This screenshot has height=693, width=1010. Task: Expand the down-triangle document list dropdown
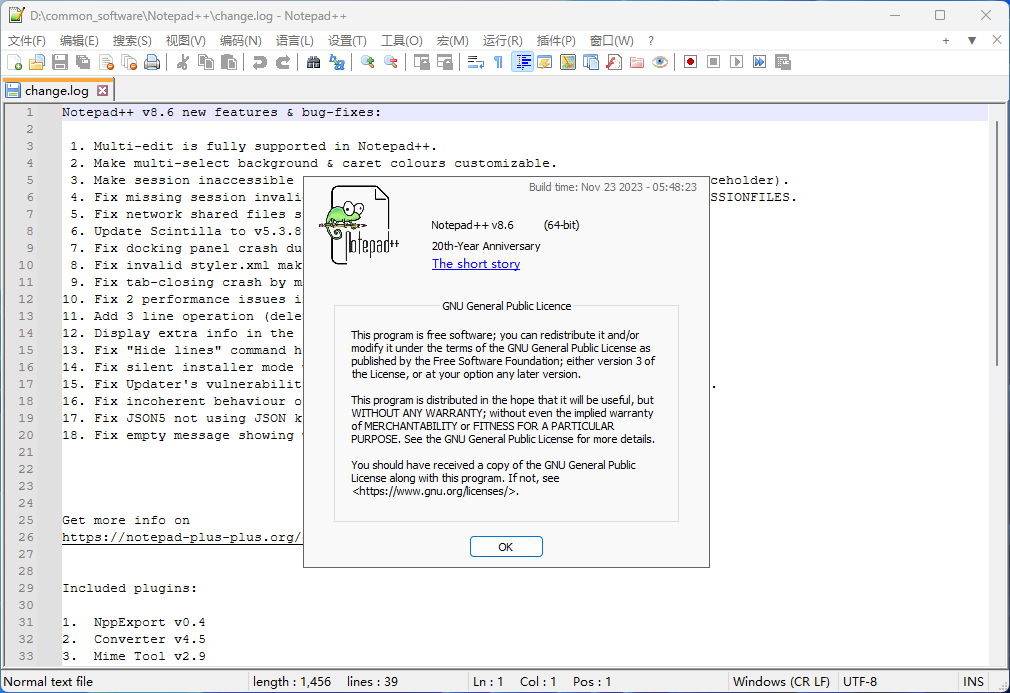coord(971,41)
